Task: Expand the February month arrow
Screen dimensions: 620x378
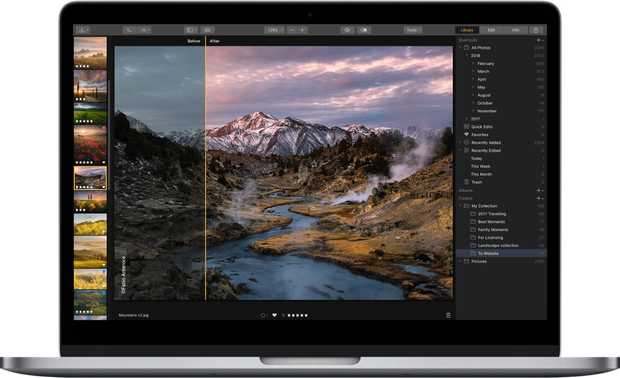Action: pyautogui.click(x=473, y=63)
